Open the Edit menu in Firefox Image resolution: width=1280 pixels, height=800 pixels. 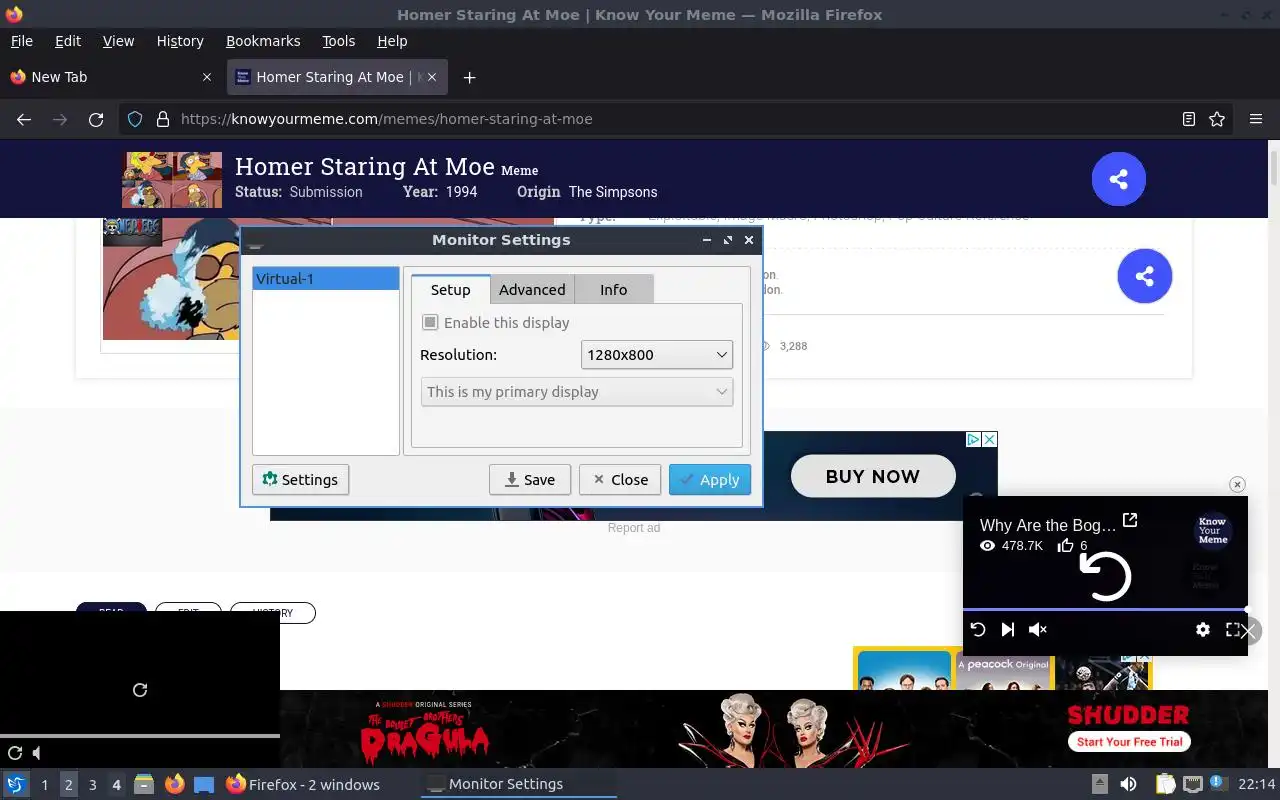[x=68, y=41]
